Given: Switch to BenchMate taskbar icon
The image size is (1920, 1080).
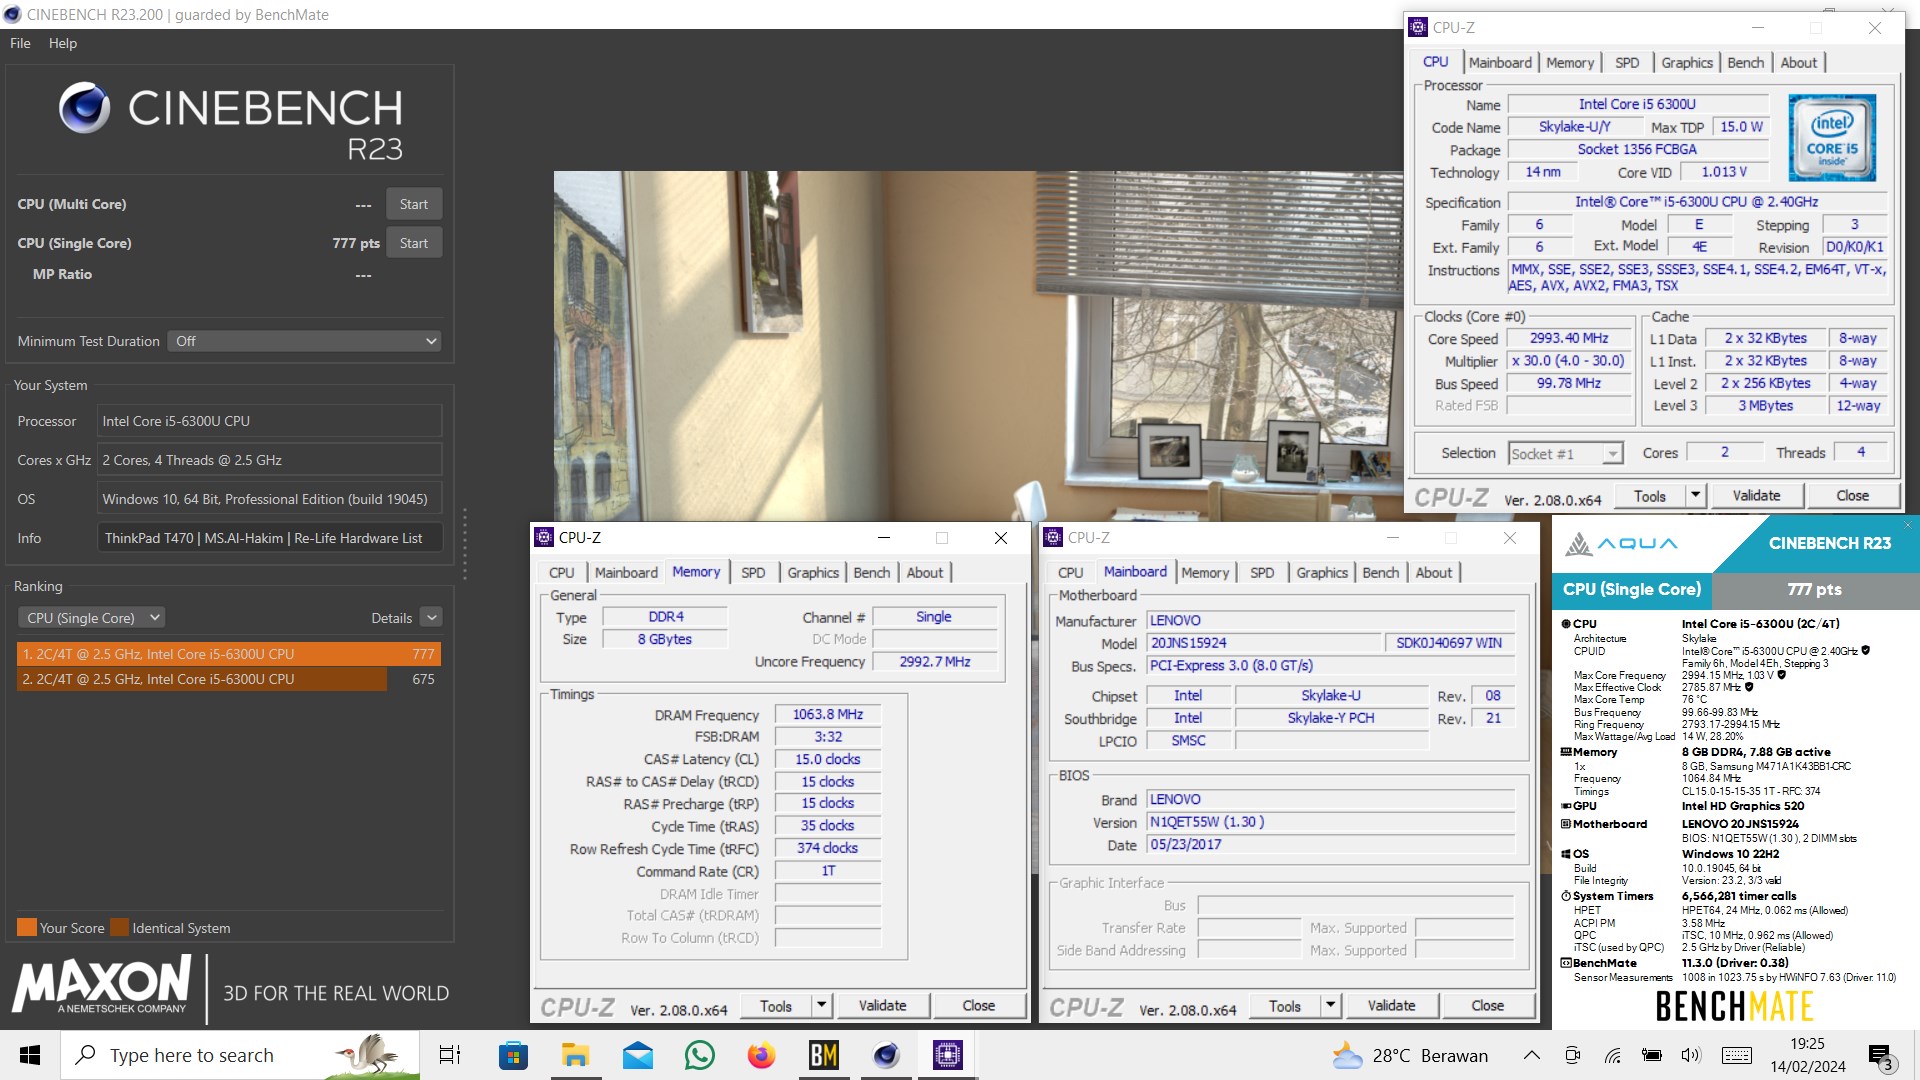Looking at the screenshot, I should coord(823,1055).
